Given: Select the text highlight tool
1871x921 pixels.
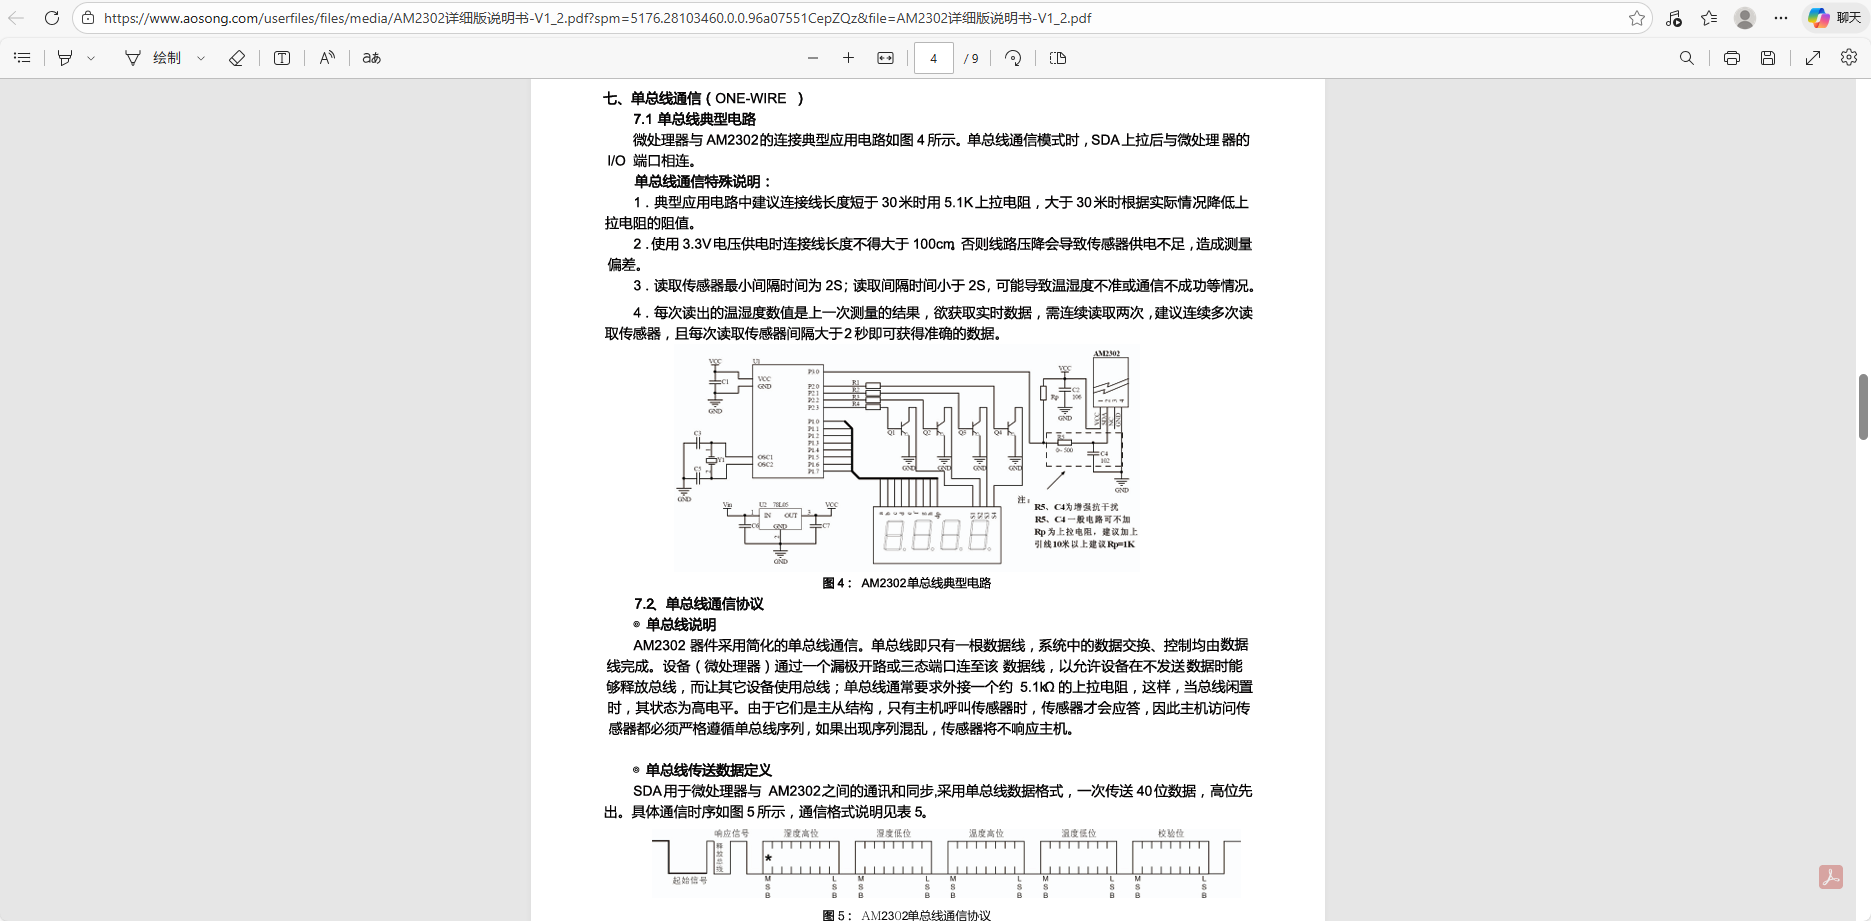Looking at the screenshot, I should pyautogui.click(x=62, y=57).
